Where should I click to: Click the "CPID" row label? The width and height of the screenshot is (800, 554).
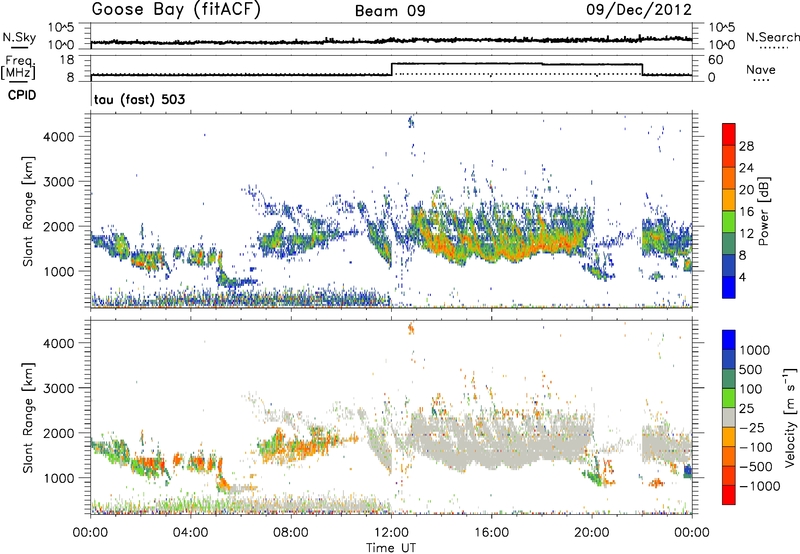22,95
